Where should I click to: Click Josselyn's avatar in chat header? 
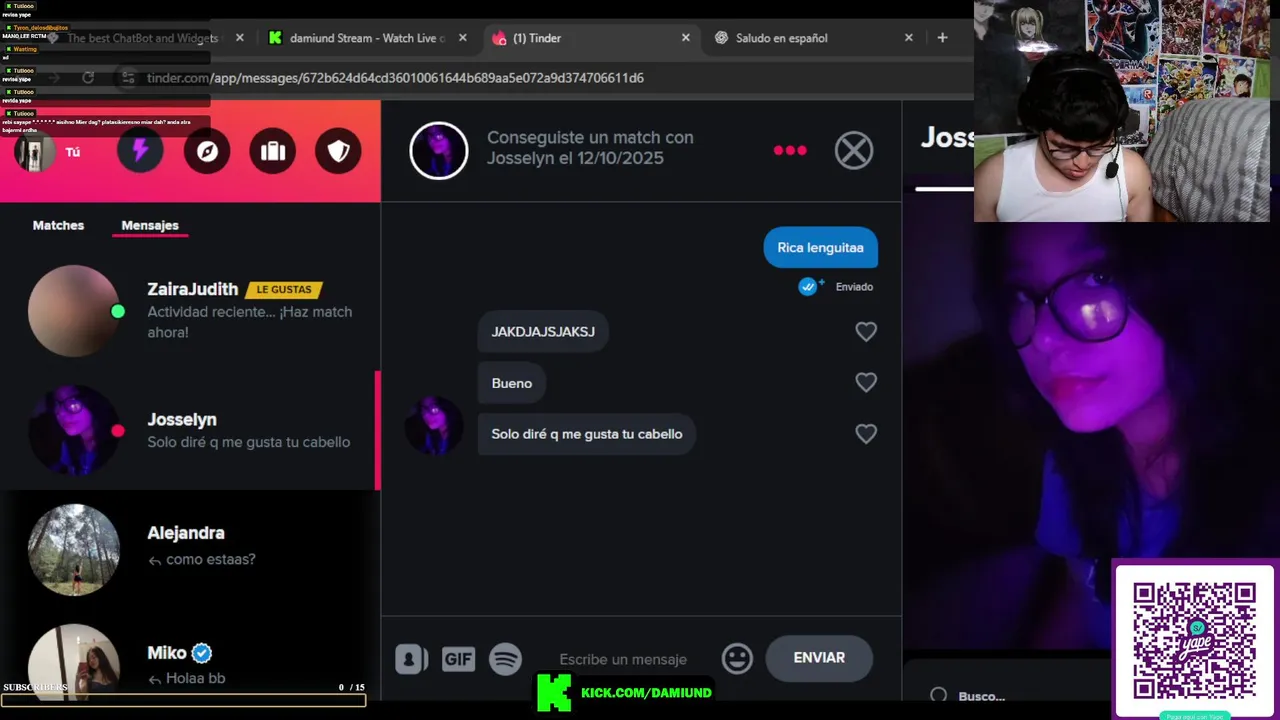[439, 151]
